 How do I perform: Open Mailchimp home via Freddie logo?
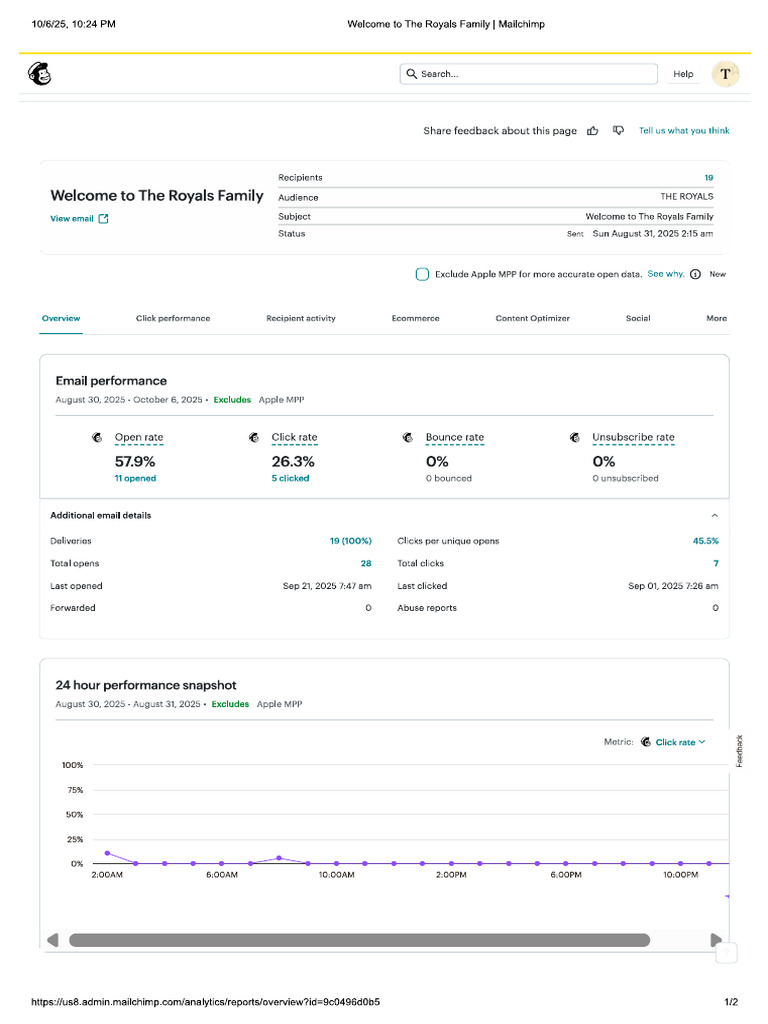(40, 74)
